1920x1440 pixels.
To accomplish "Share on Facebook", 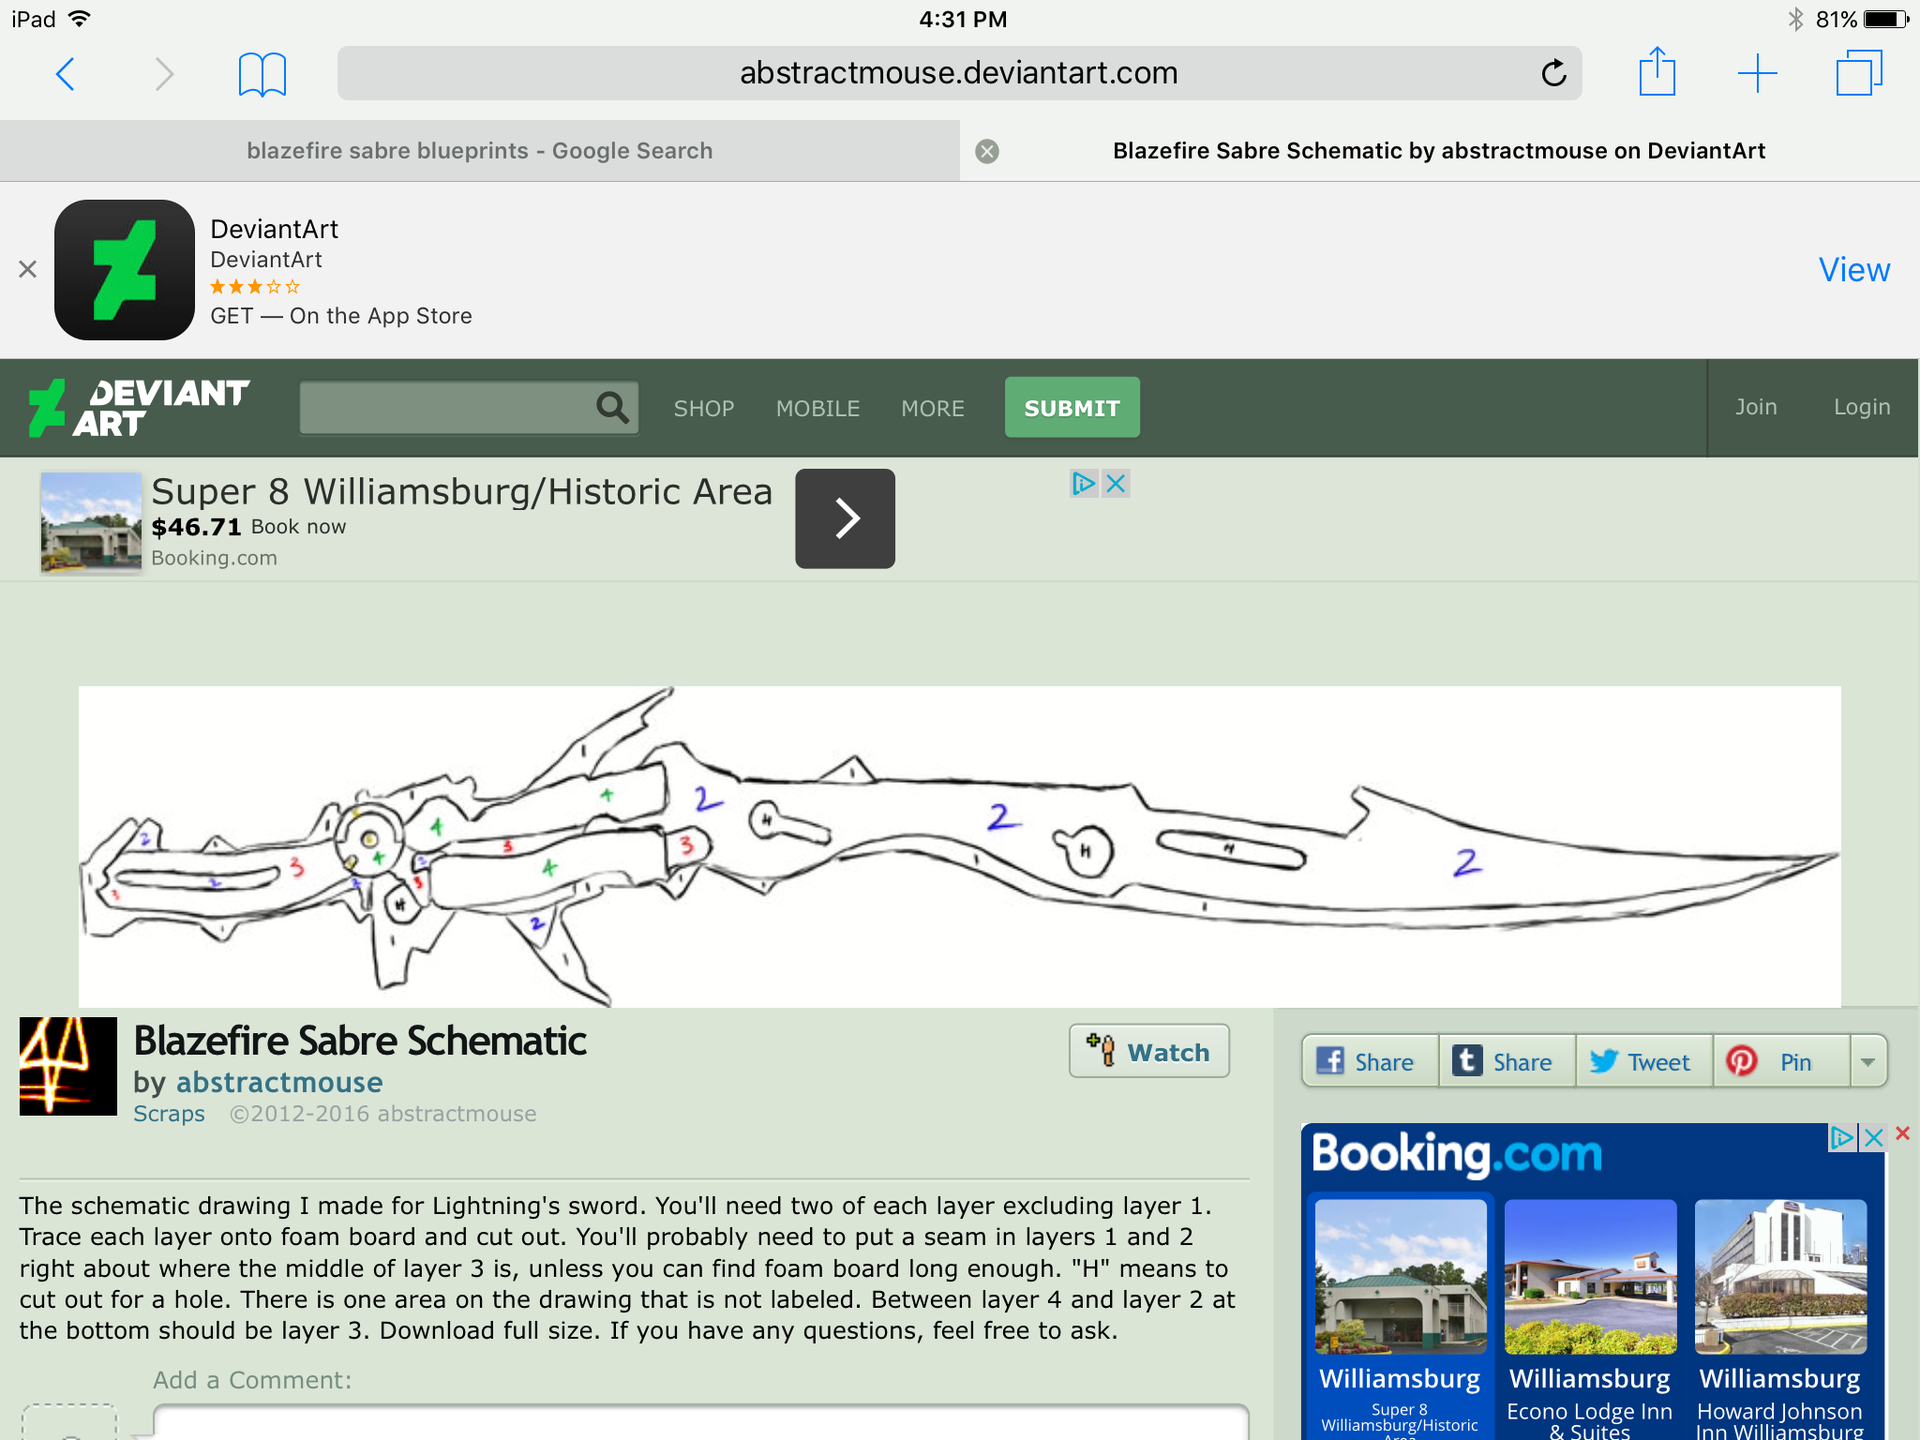I will tap(1369, 1061).
